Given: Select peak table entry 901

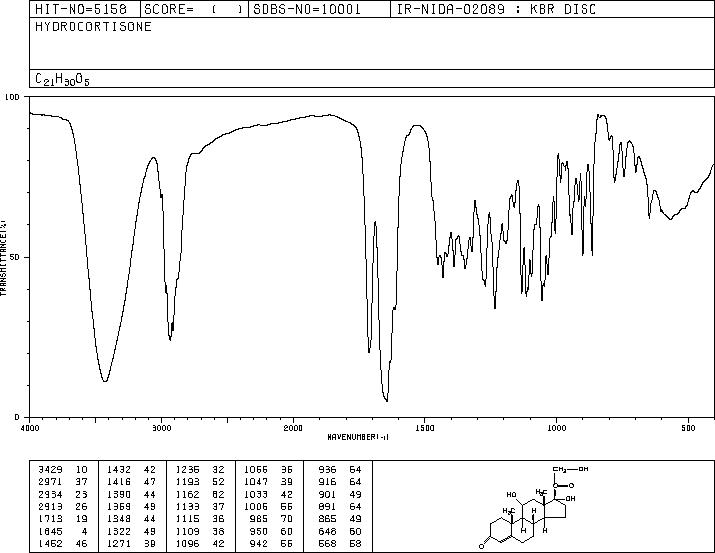Looking at the screenshot, I should pos(327,494).
